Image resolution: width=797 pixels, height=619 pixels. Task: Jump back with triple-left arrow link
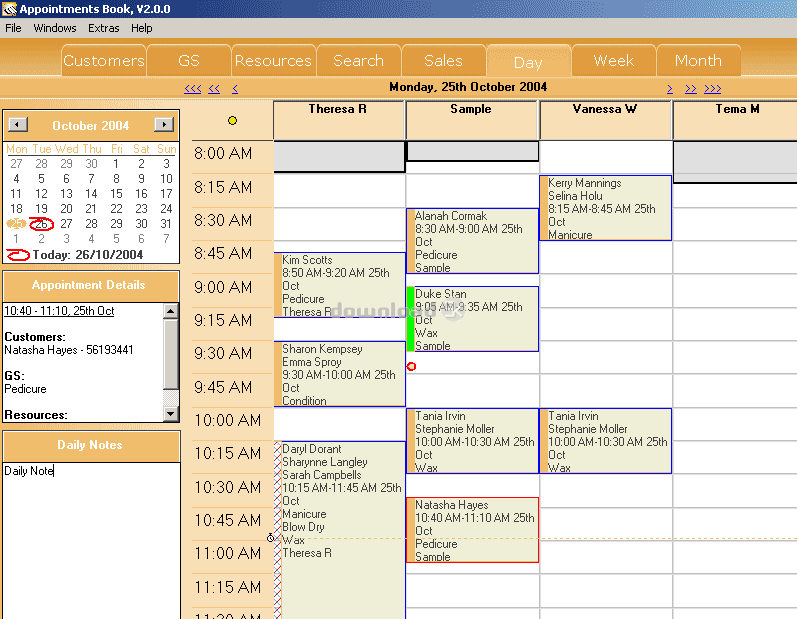pyautogui.click(x=193, y=88)
